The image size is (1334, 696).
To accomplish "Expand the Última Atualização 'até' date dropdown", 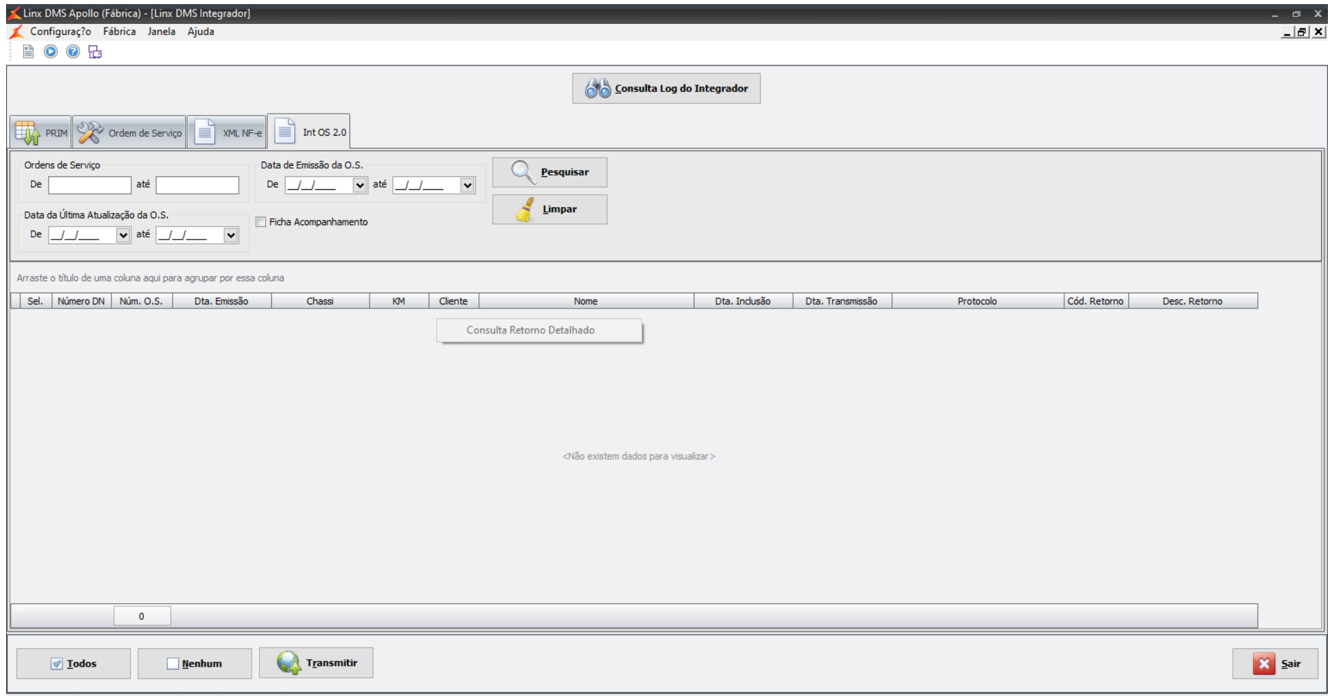I will [x=231, y=235].
